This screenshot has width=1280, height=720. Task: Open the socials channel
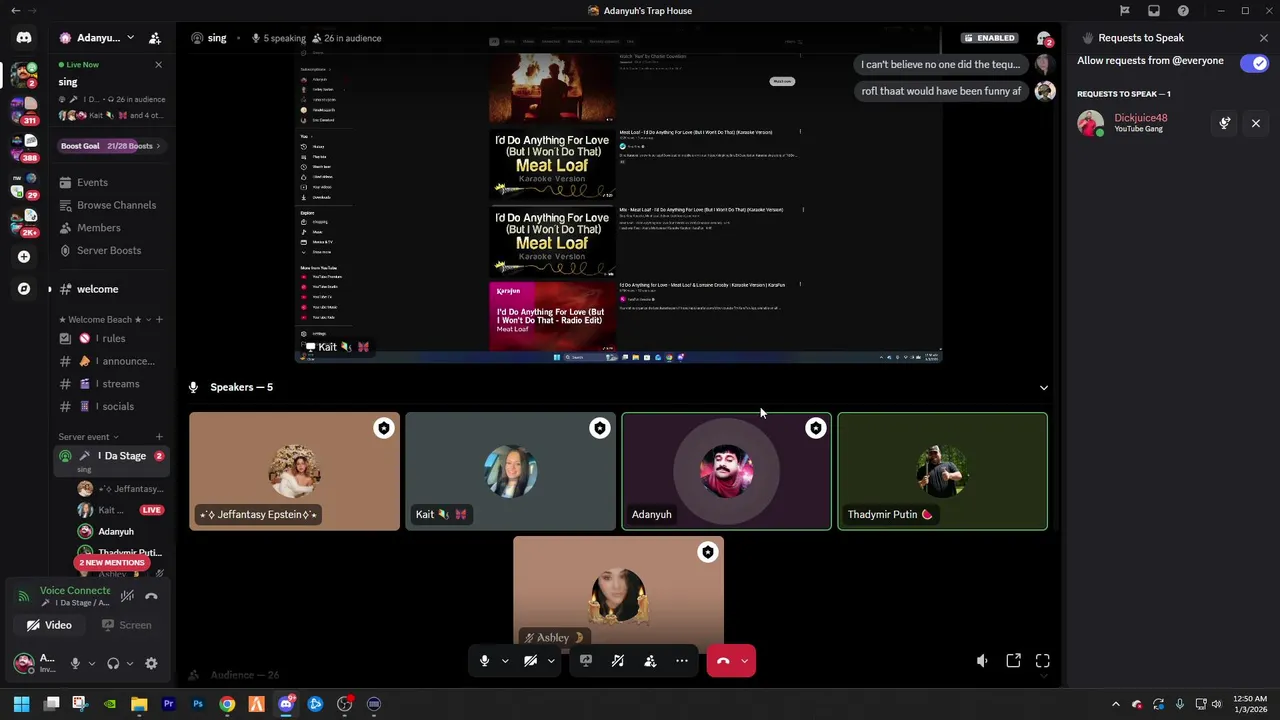[112, 407]
